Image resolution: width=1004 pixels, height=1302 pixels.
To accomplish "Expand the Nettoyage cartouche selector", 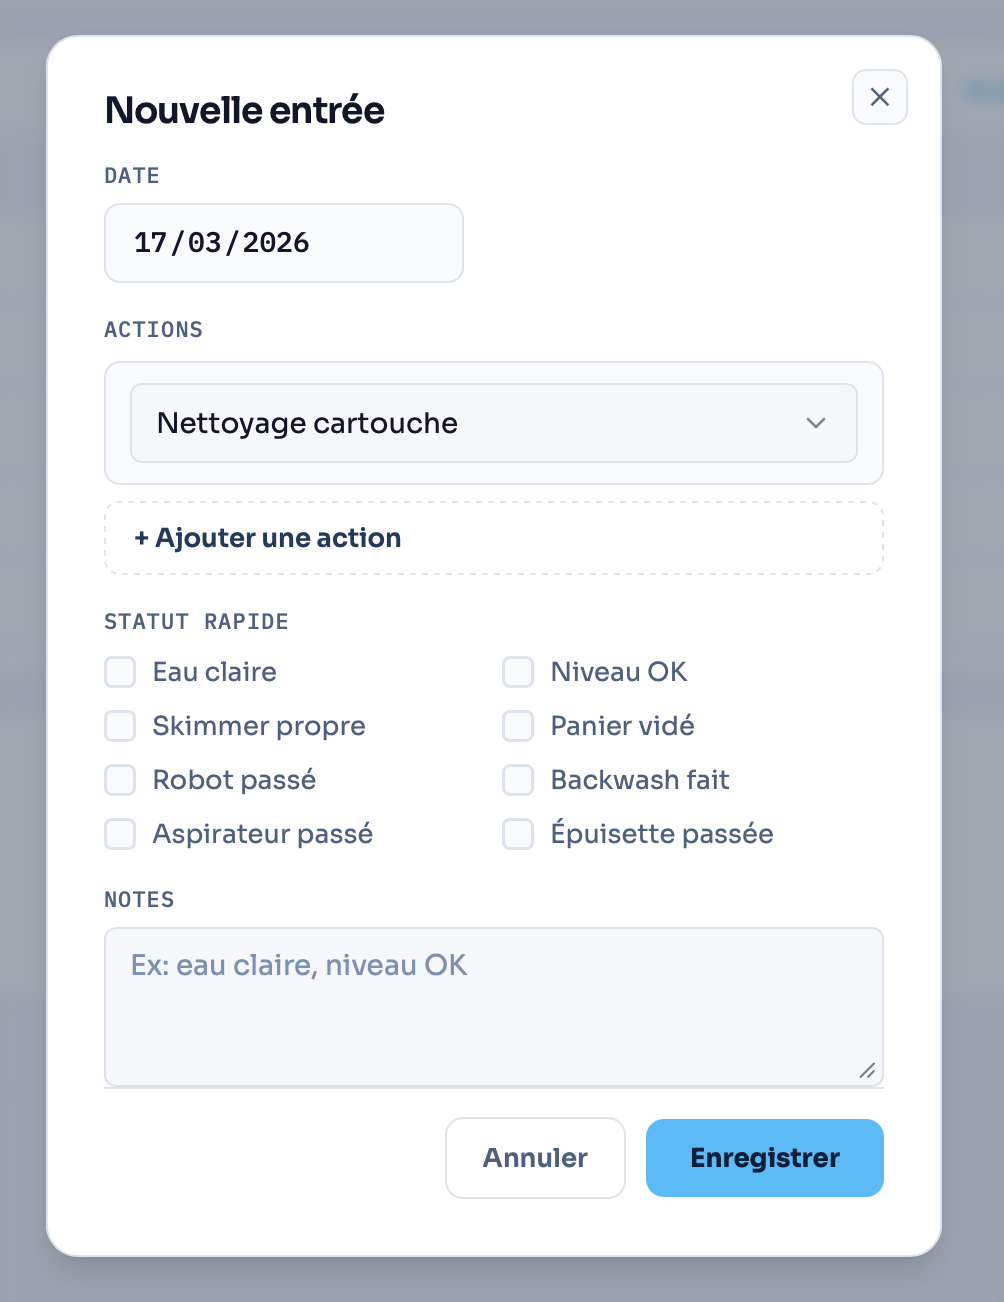I will coord(493,423).
